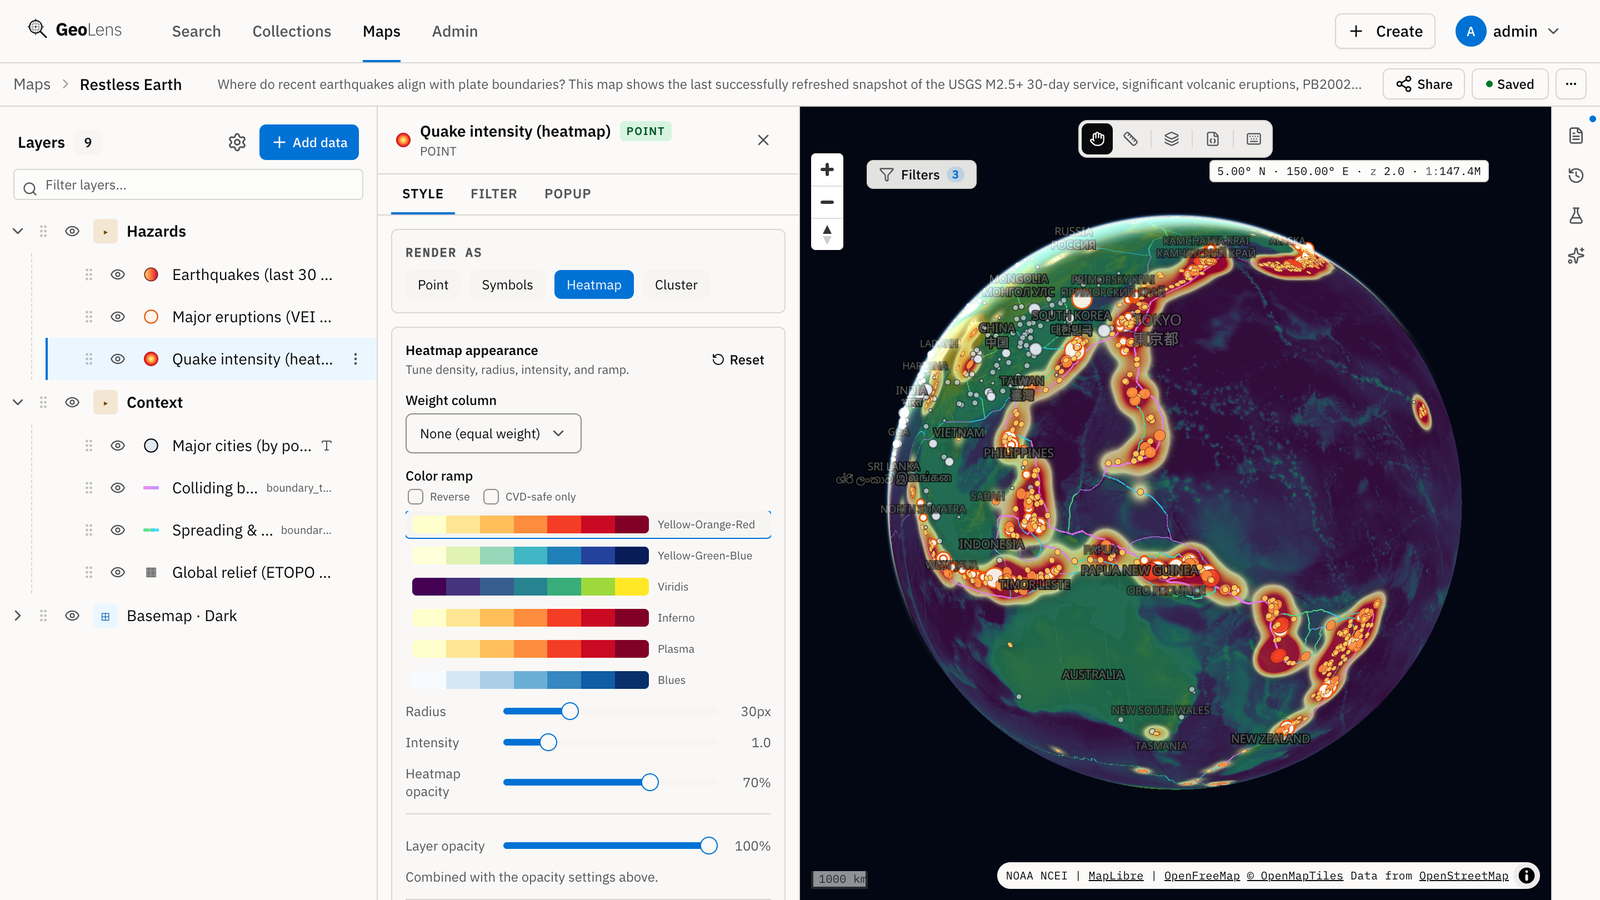Open the Filters dropdown on the map
Viewport: 1600px width, 900px height.
tap(921, 175)
